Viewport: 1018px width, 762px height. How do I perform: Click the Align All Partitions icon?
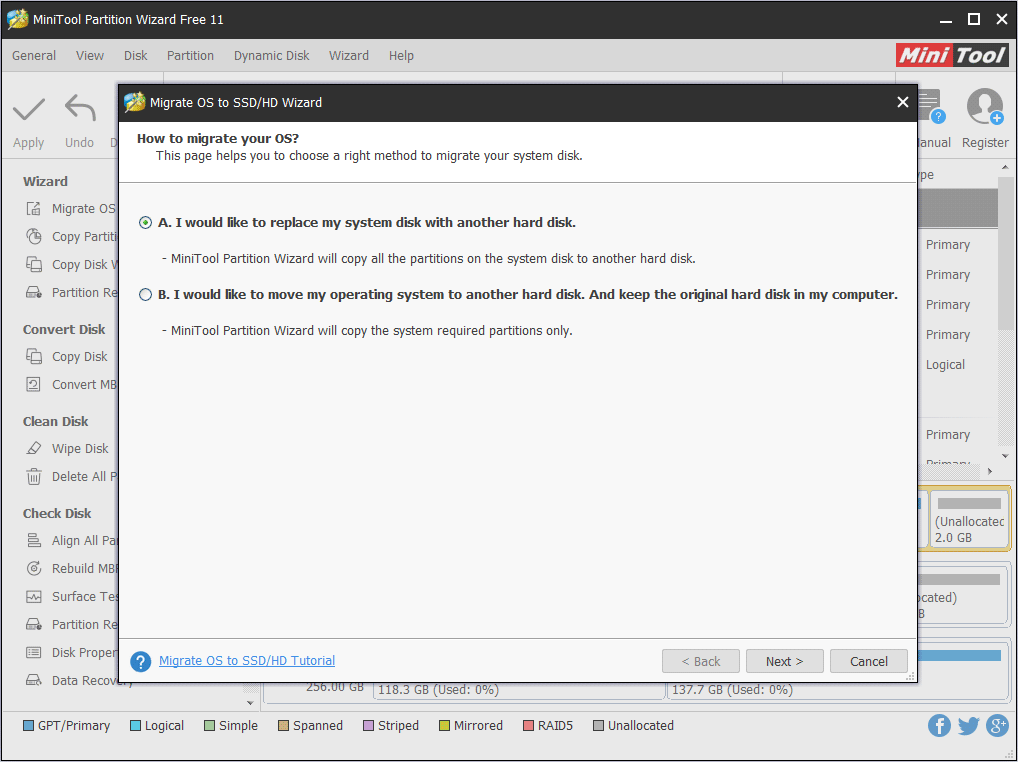(33, 541)
